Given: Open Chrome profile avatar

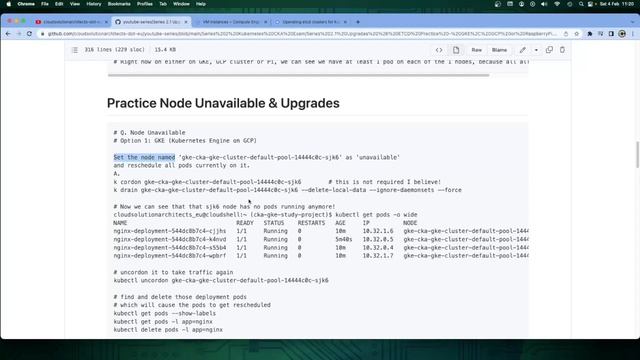Looking at the screenshot, I should click(622, 34).
